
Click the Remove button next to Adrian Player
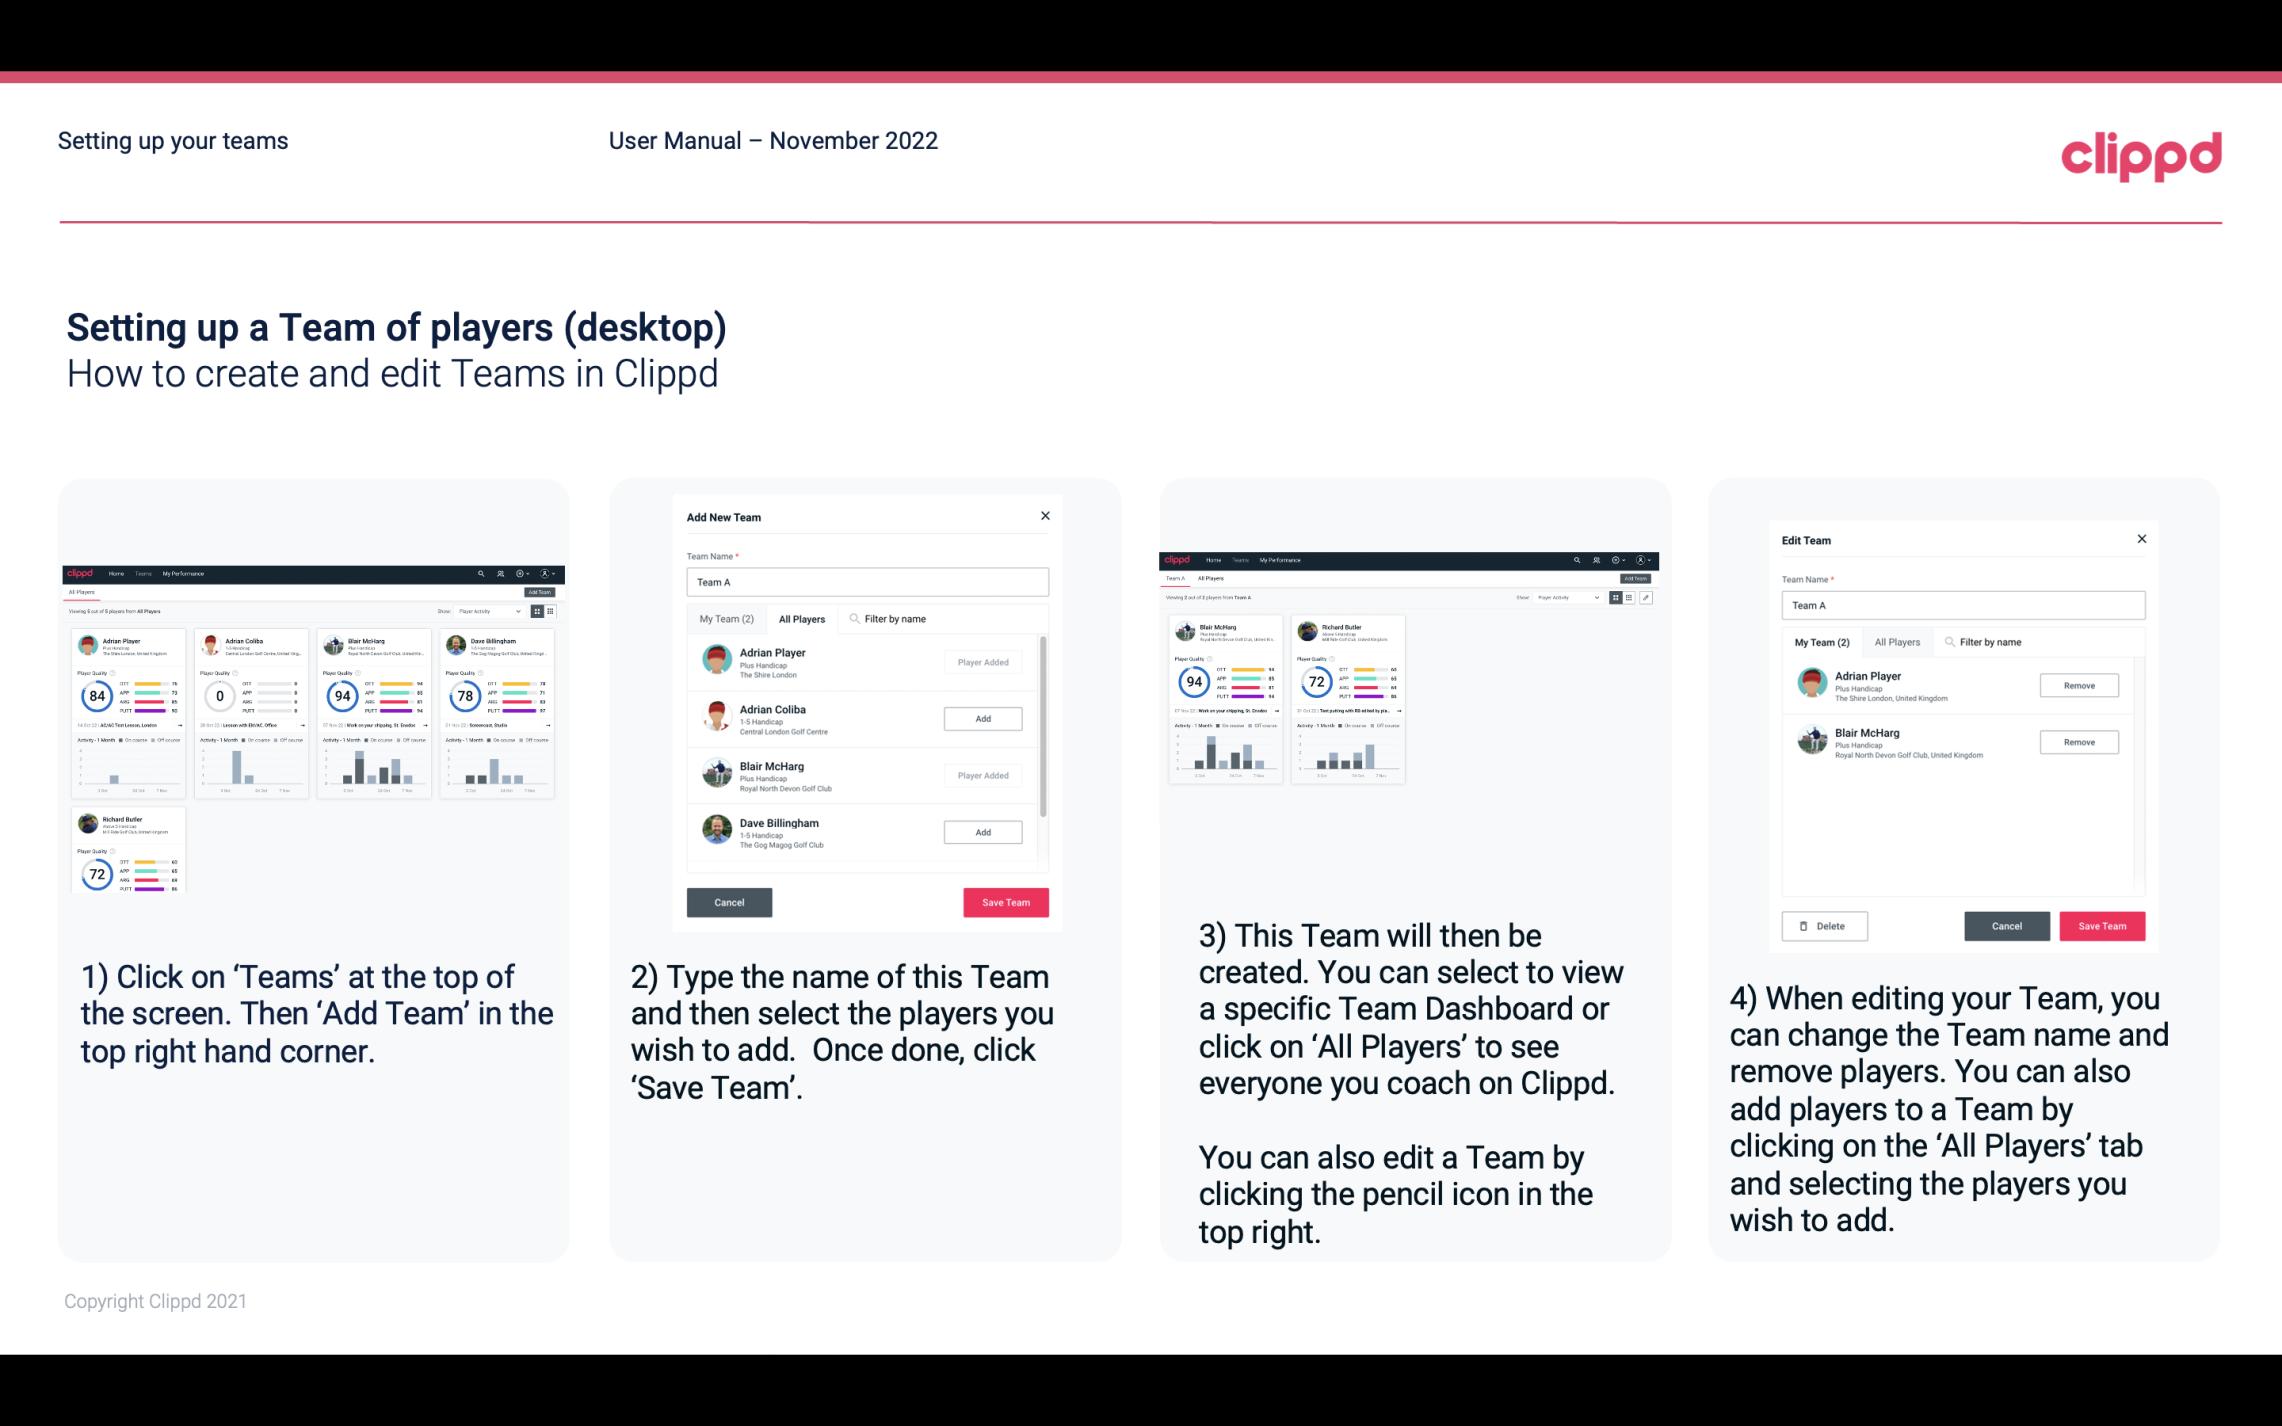coord(2078,685)
